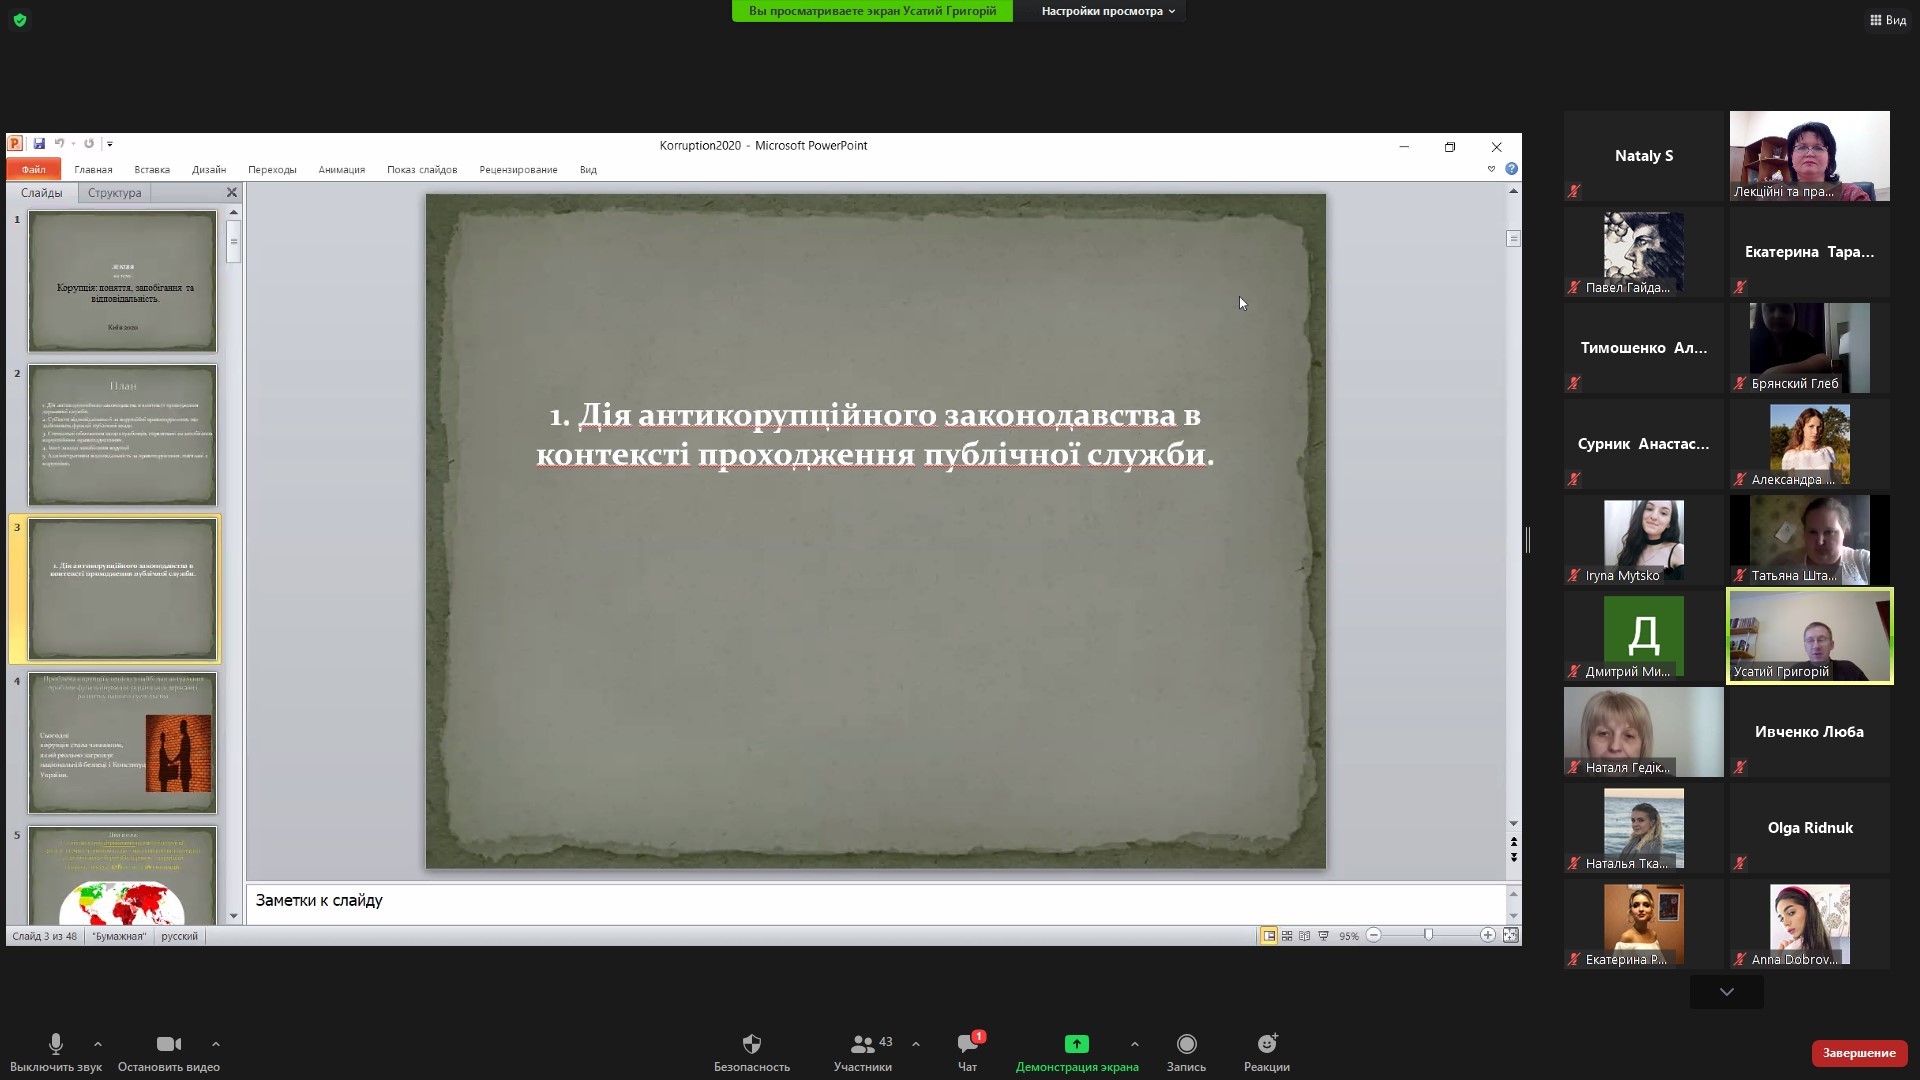Switch to the Структура pane tab

point(114,193)
